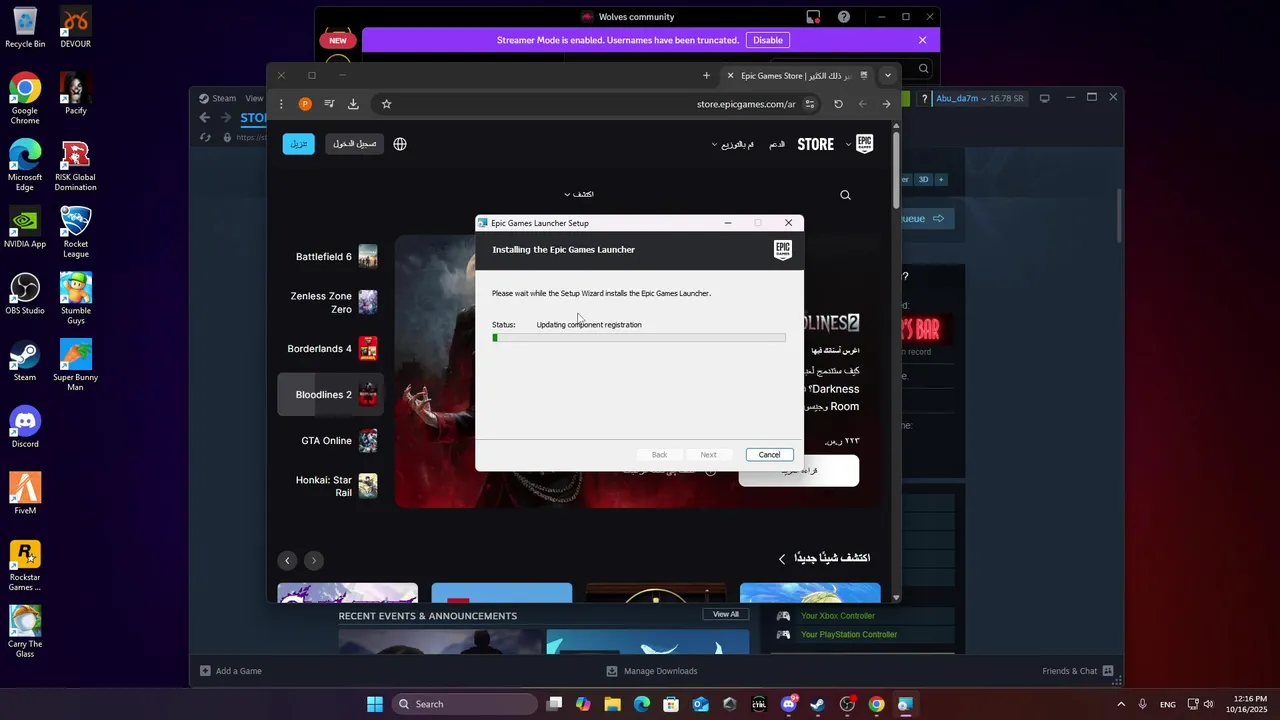The width and height of the screenshot is (1280, 720).
Task: Click the blue download button on Epic Store
Action: pyautogui.click(x=298, y=144)
